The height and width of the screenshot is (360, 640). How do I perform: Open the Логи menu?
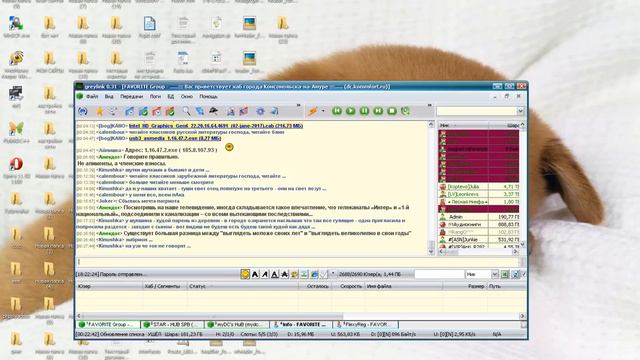(155, 97)
